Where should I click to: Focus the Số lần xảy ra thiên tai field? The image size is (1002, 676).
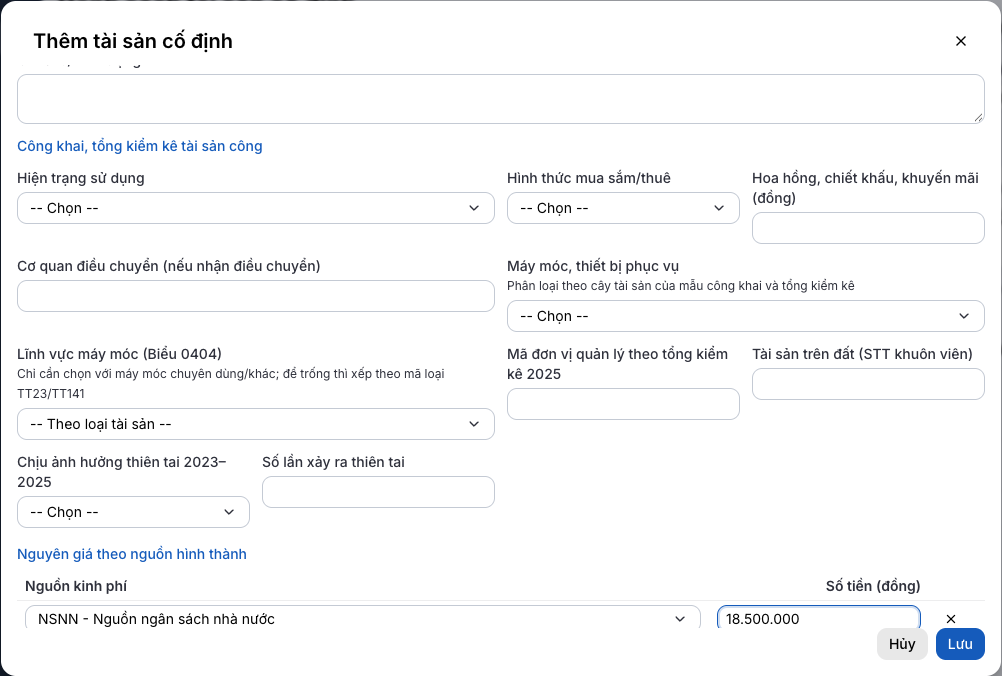click(378, 492)
